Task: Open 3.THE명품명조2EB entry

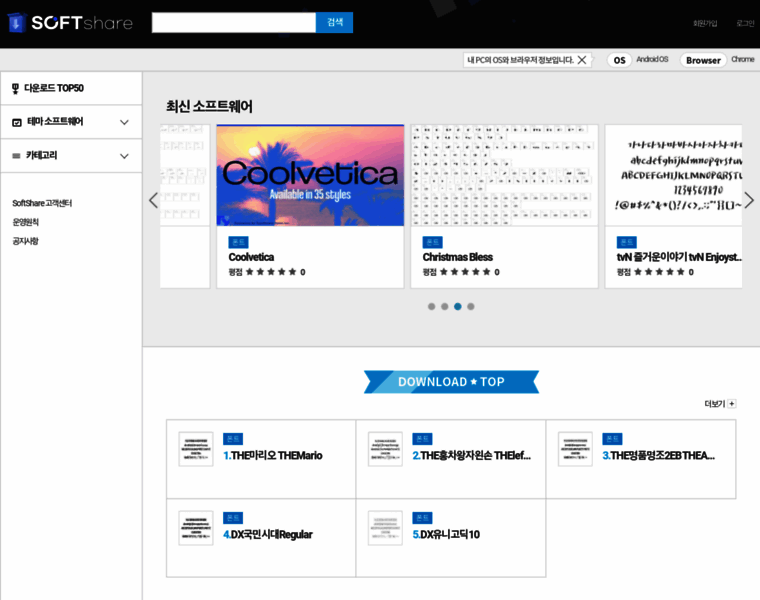Action: (x=659, y=456)
